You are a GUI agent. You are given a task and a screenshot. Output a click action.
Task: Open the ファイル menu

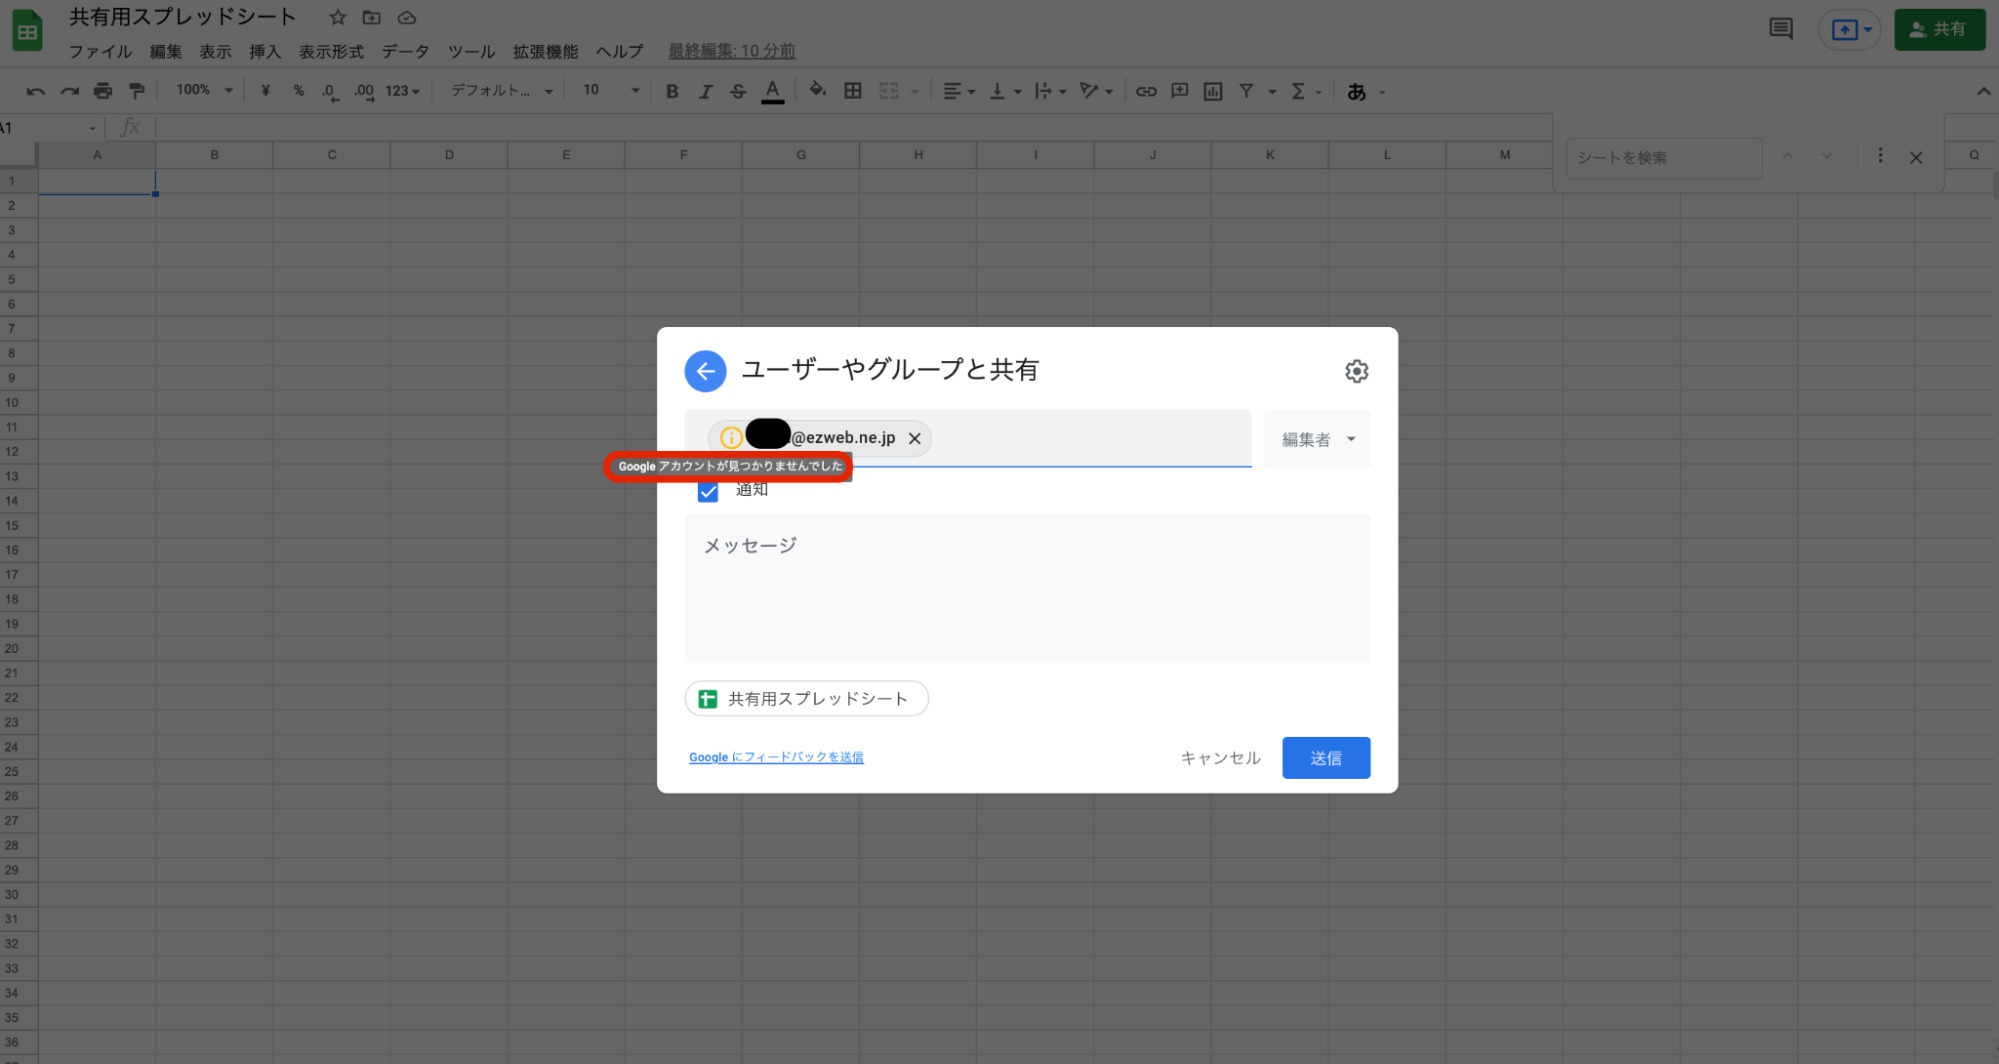pos(100,51)
